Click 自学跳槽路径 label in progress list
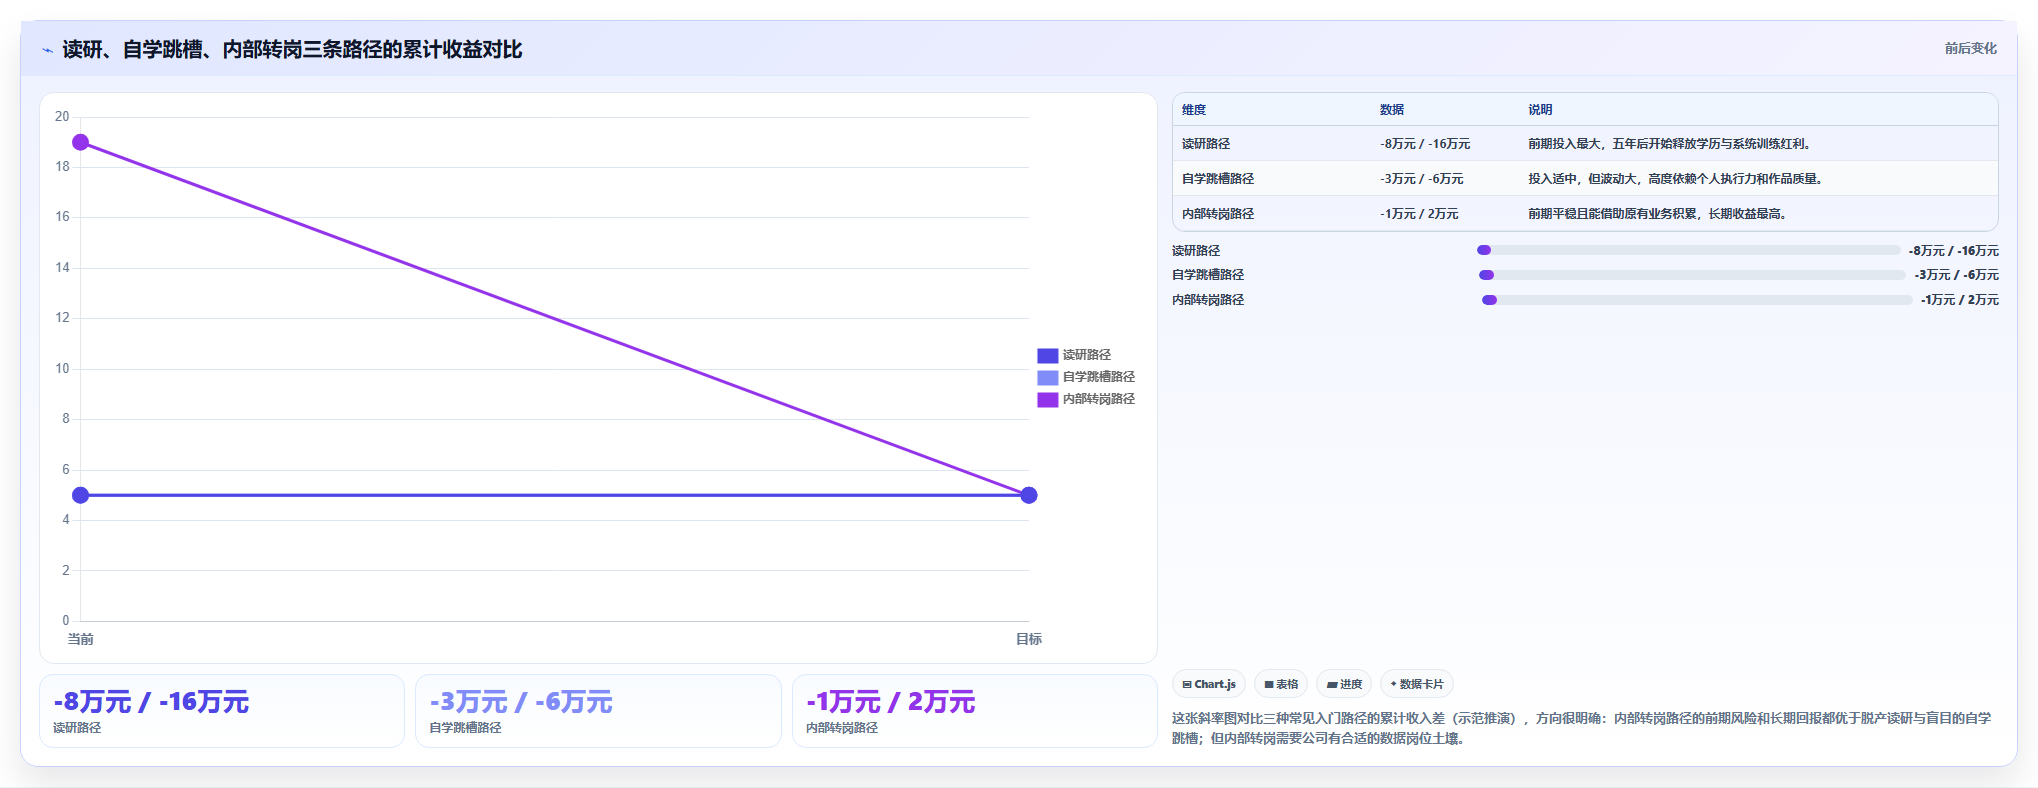Screen dimensions: 2038x788 1208,275
